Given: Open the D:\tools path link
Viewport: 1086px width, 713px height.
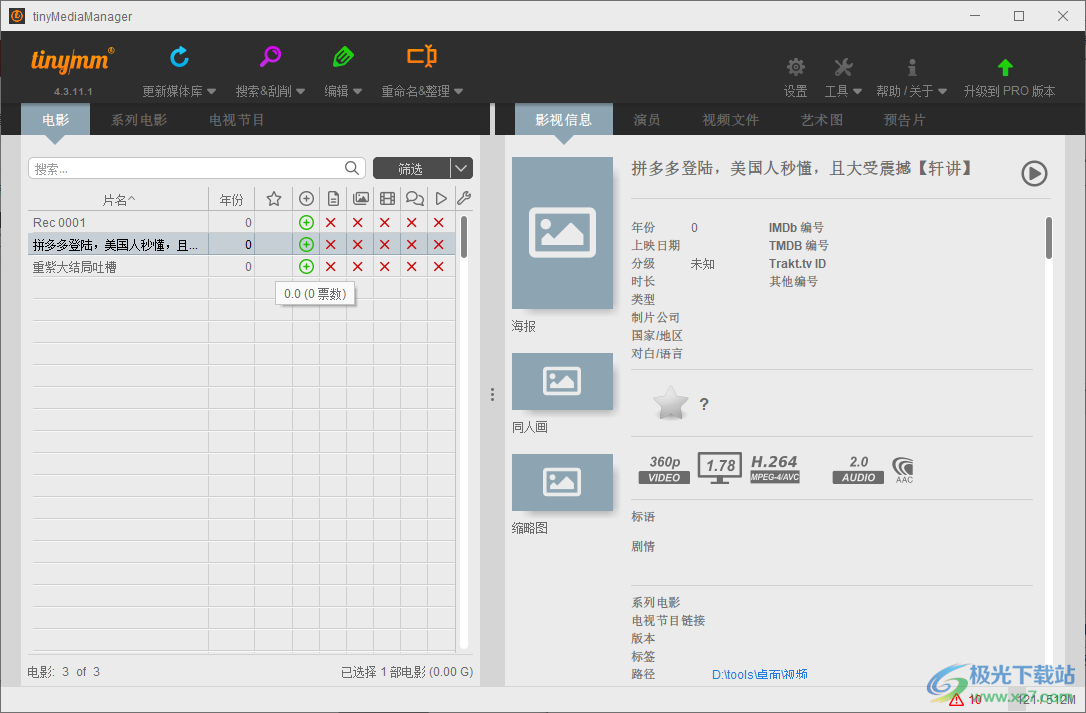Looking at the screenshot, I should (760, 674).
